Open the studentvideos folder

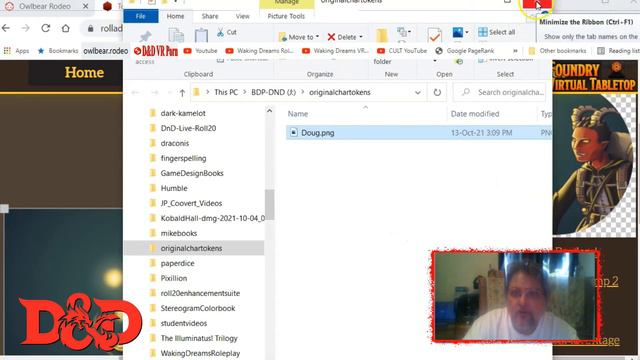coord(184,323)
